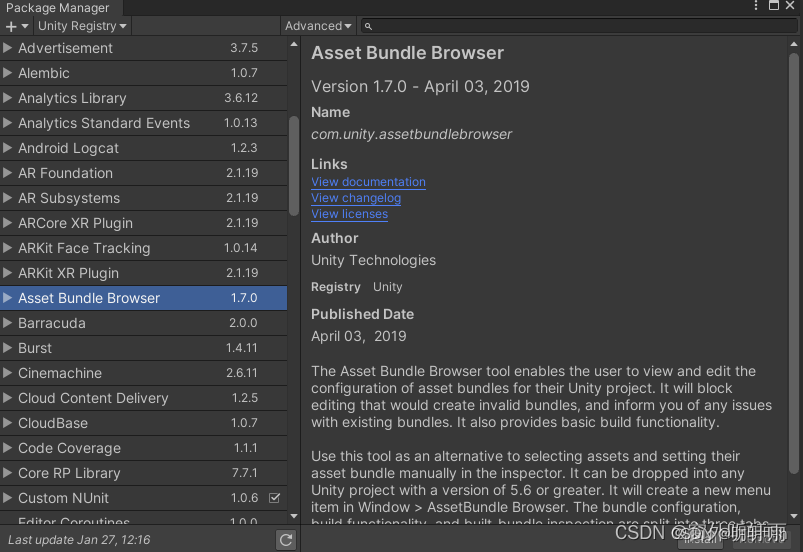Expand the CloudBase package entry
This screenshot has height=552, width=803.
click(x=7, y=423)
